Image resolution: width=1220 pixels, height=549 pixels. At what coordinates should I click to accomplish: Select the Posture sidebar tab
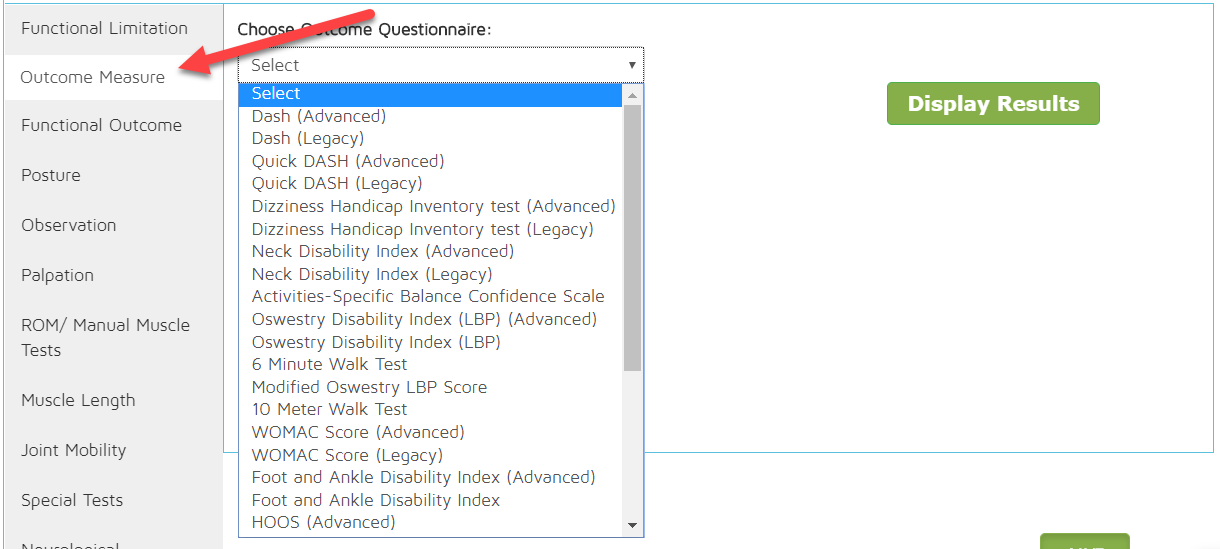click(51, 175)
